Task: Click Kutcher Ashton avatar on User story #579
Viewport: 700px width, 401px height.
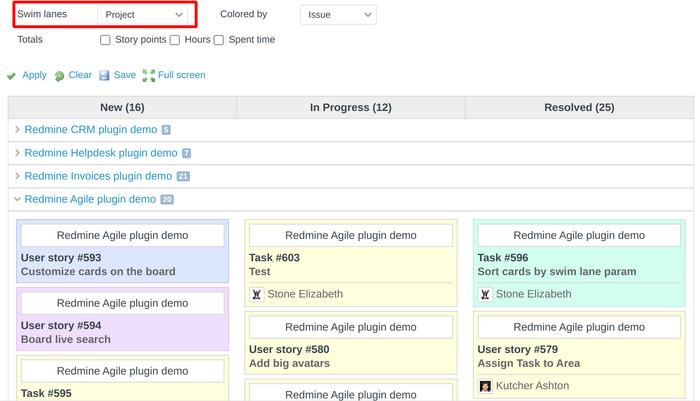Action: [x=485, y=386]
